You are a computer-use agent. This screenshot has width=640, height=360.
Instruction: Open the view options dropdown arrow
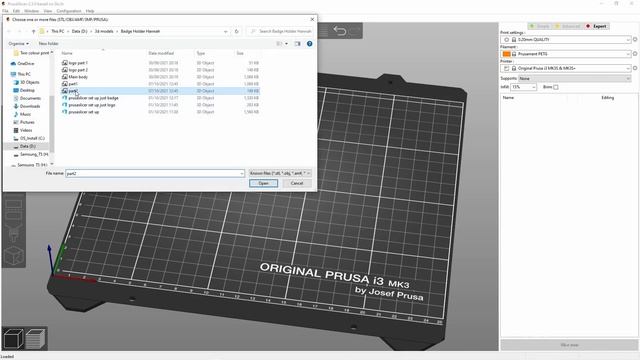coord(286,44)
